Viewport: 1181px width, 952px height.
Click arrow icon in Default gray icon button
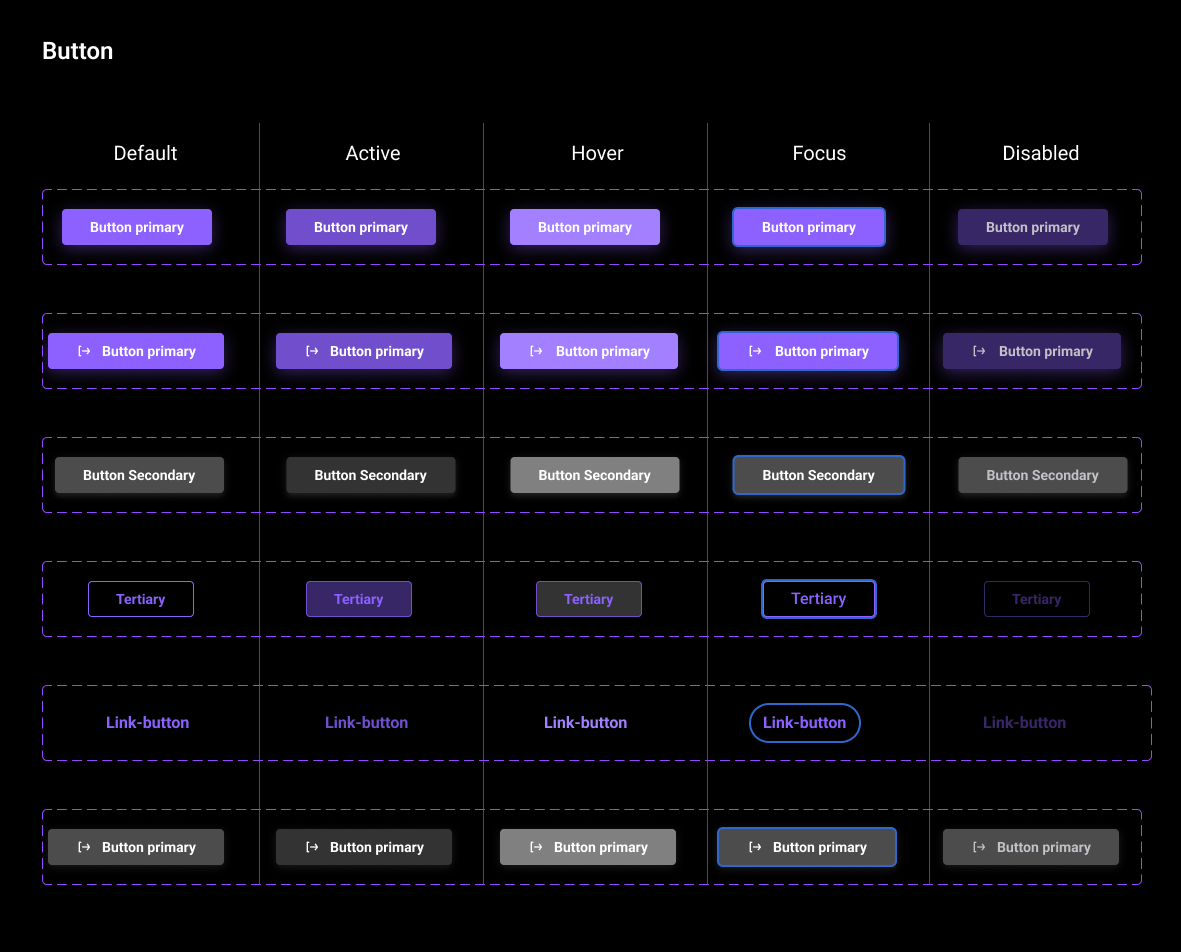tap(84, 847)
